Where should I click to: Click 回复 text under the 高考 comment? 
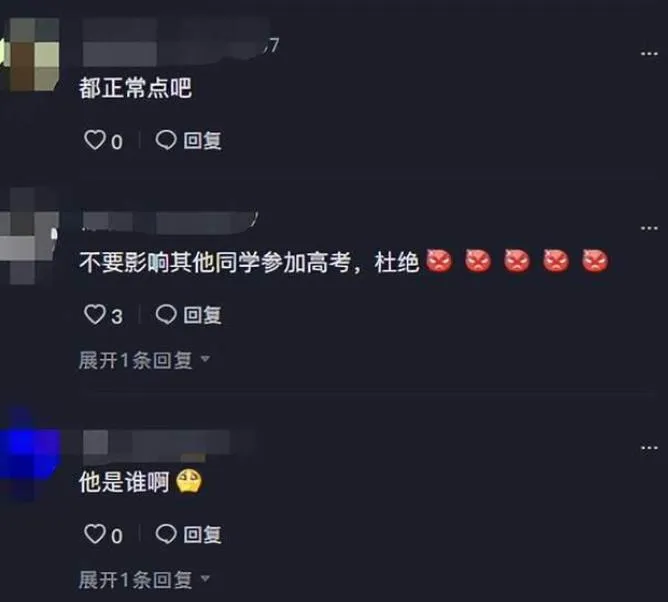(x=202, y=315)
